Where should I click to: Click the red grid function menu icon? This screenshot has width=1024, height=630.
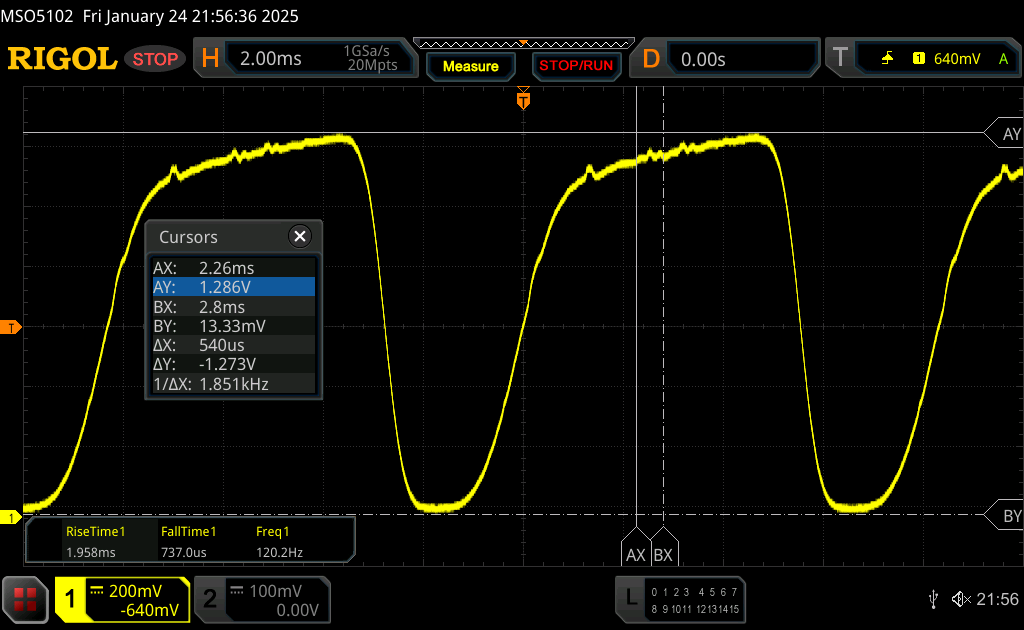25,599
